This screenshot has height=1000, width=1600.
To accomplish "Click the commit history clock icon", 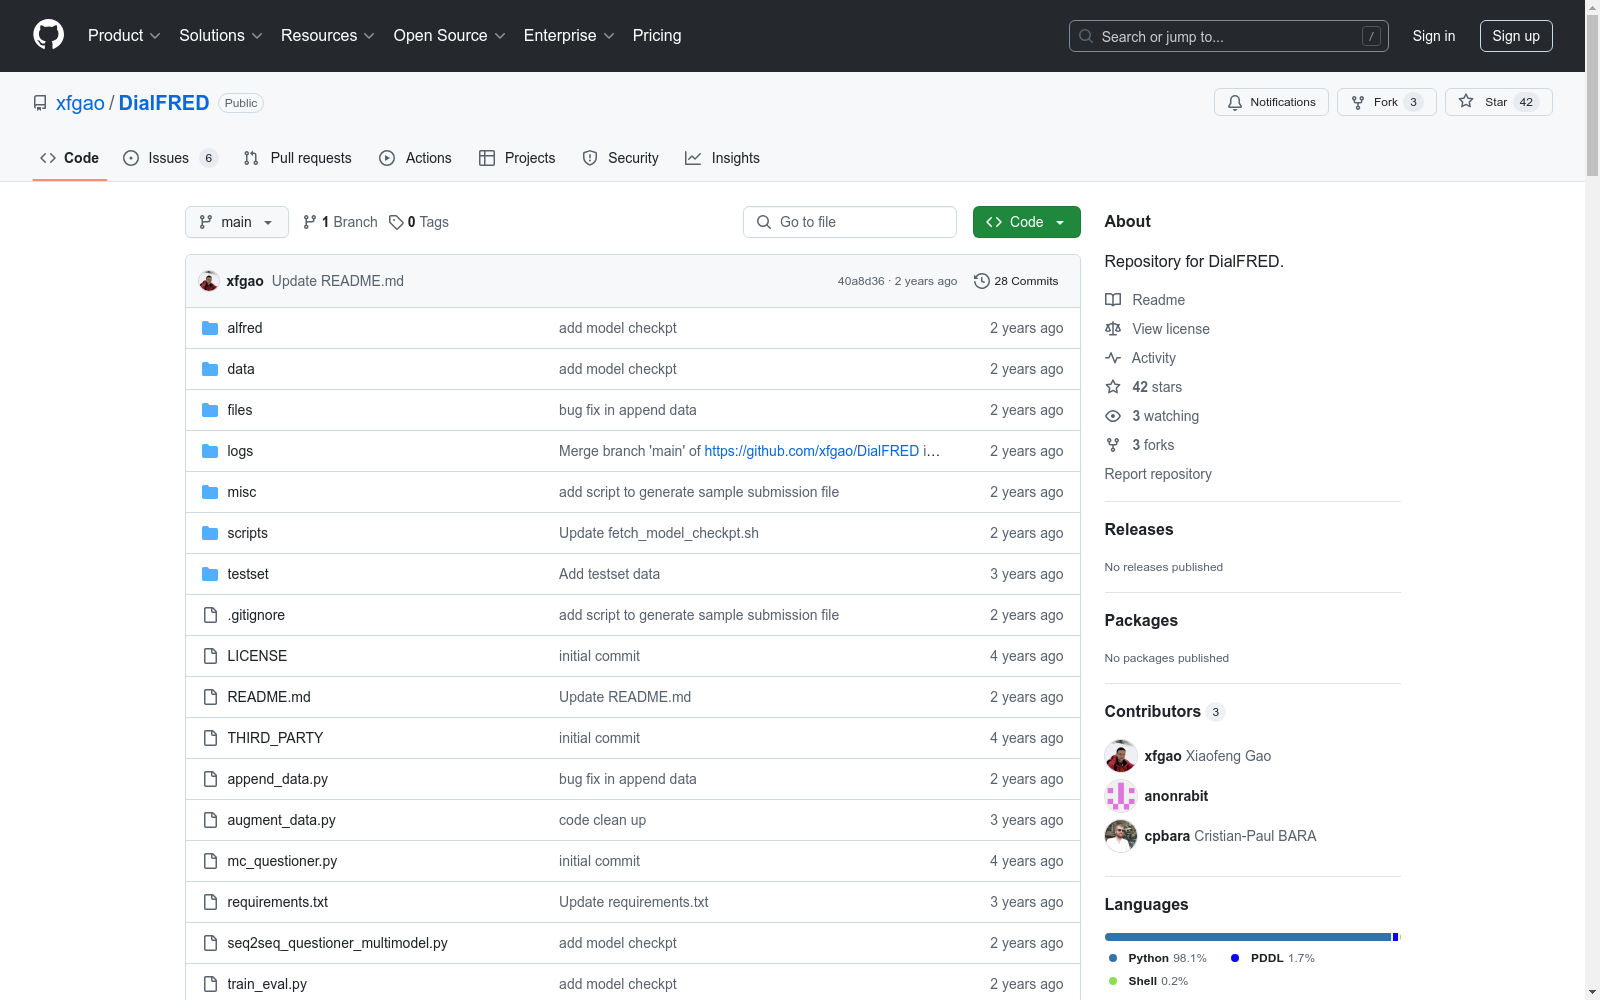I will tap(982, 281).
